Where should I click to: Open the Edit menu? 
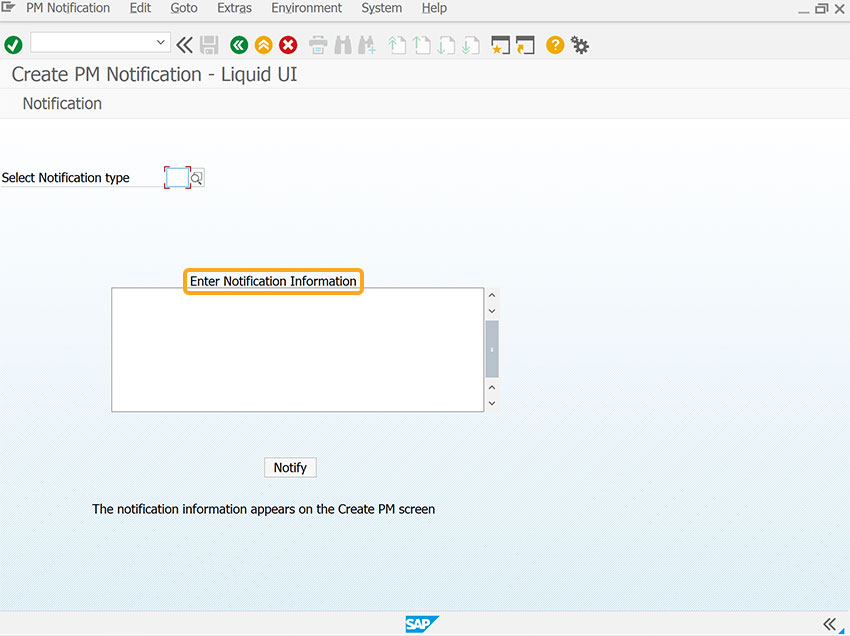coord(140,8)
